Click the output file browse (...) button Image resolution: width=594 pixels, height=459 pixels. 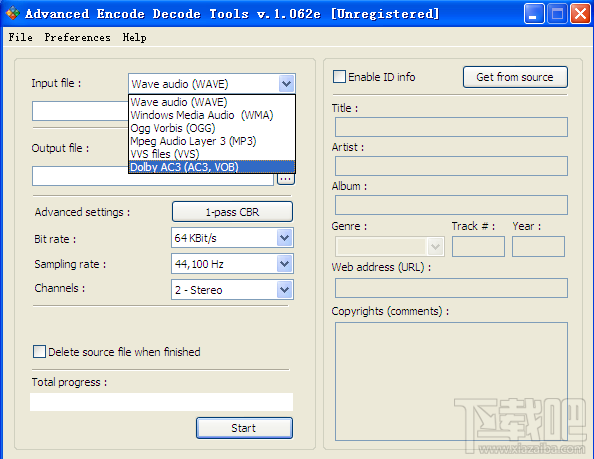click(x=286, y=179)
